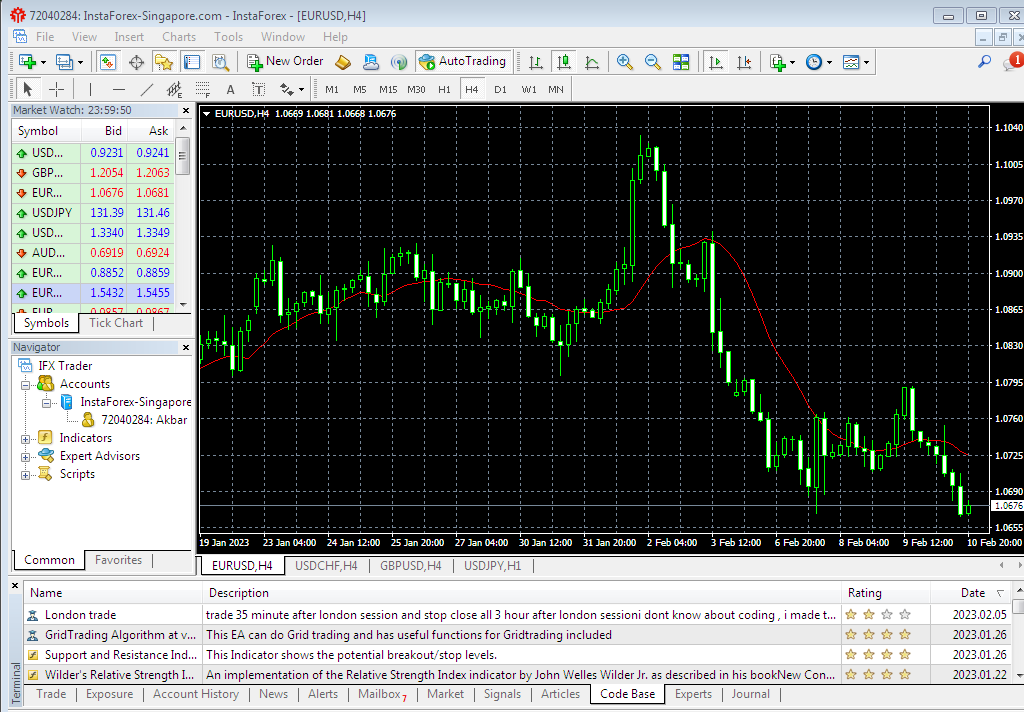1024x712 pixels.
Task: Open the New Chart toolbar icon
Action: (27, 62)
